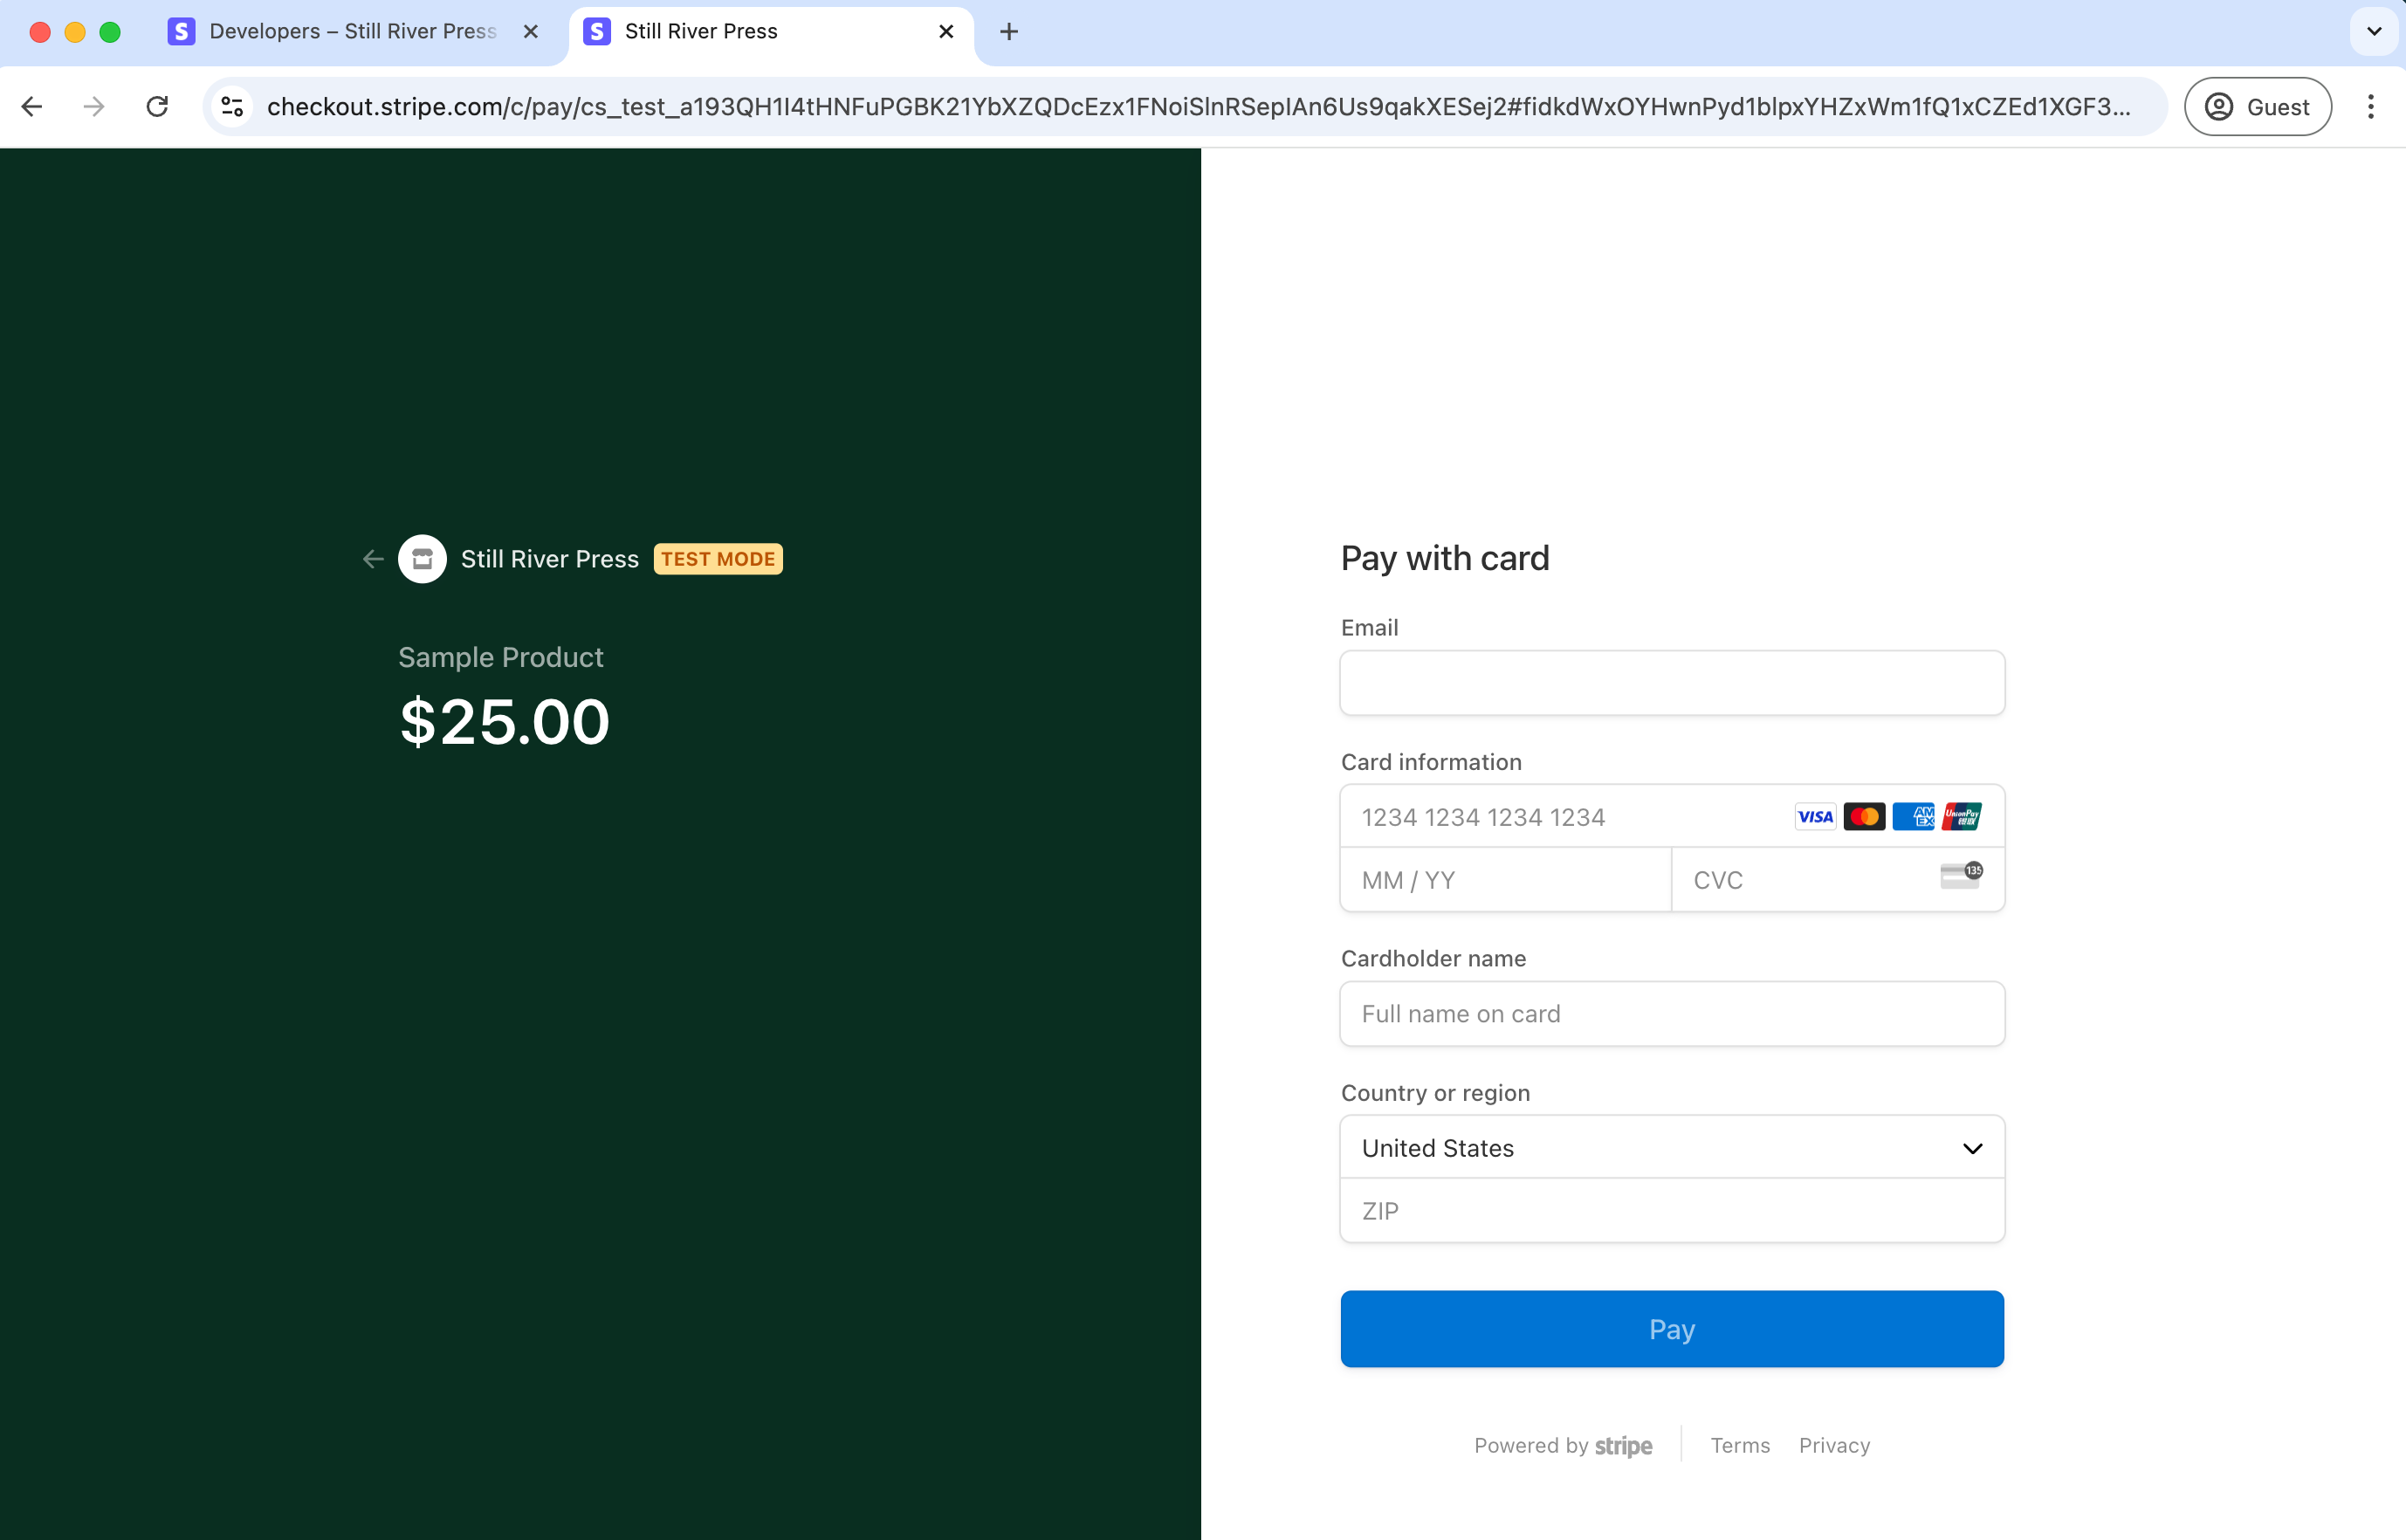2406x1540 pixels.
Task: Click the Privacy link at bottom
Action: (1834, 1446)
